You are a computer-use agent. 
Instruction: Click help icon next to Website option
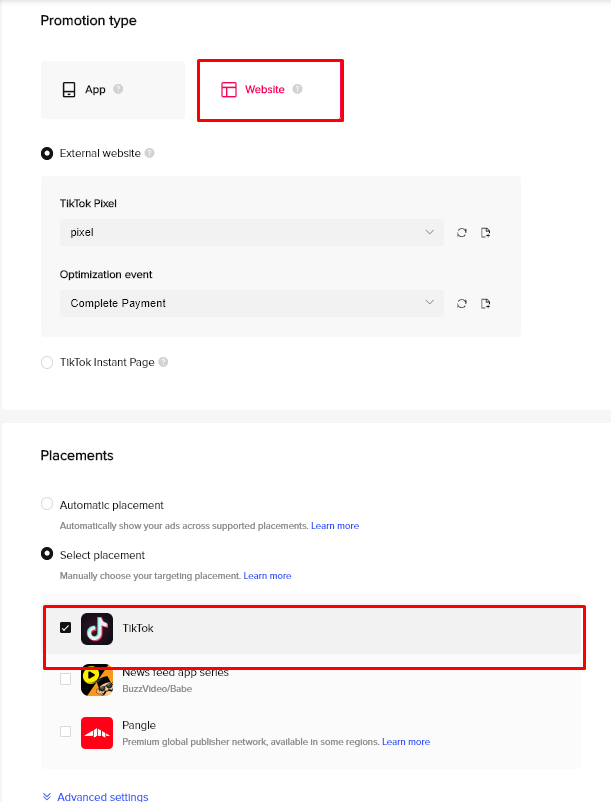(297, 89)
